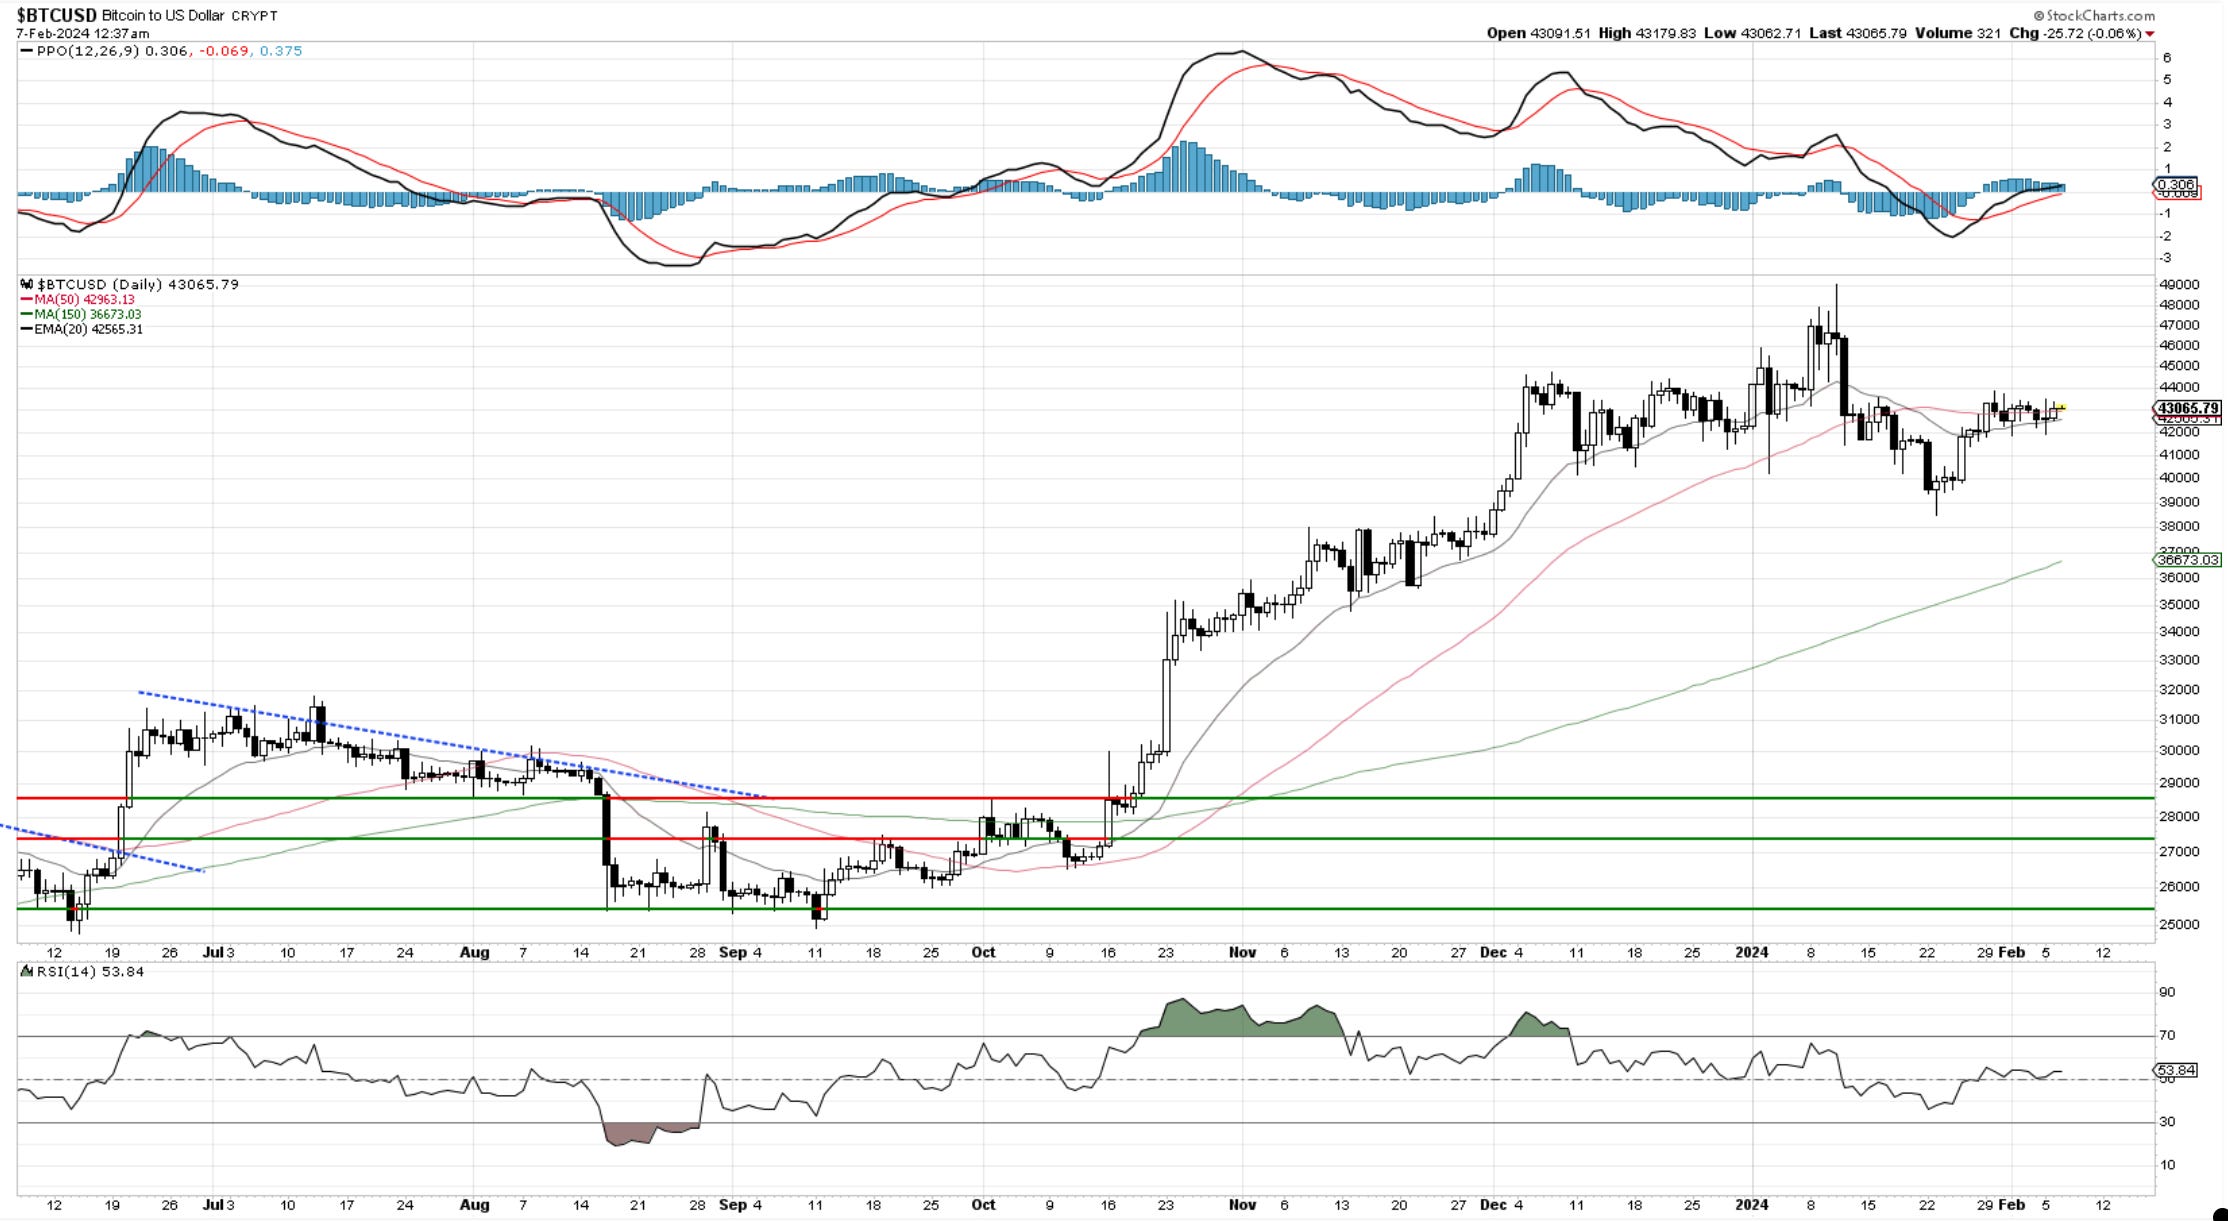Click the green 36673.03 MA price tag
Viewport: 2228px width, 1221px height.
[2185, 560]
